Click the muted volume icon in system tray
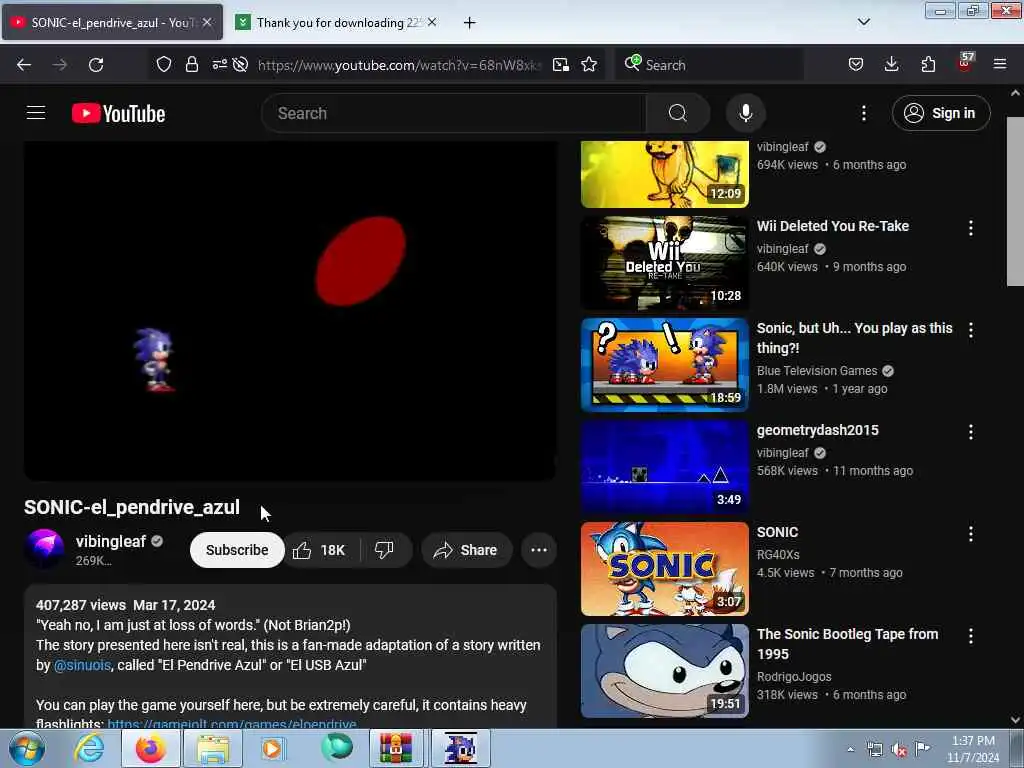 point(899,750)
